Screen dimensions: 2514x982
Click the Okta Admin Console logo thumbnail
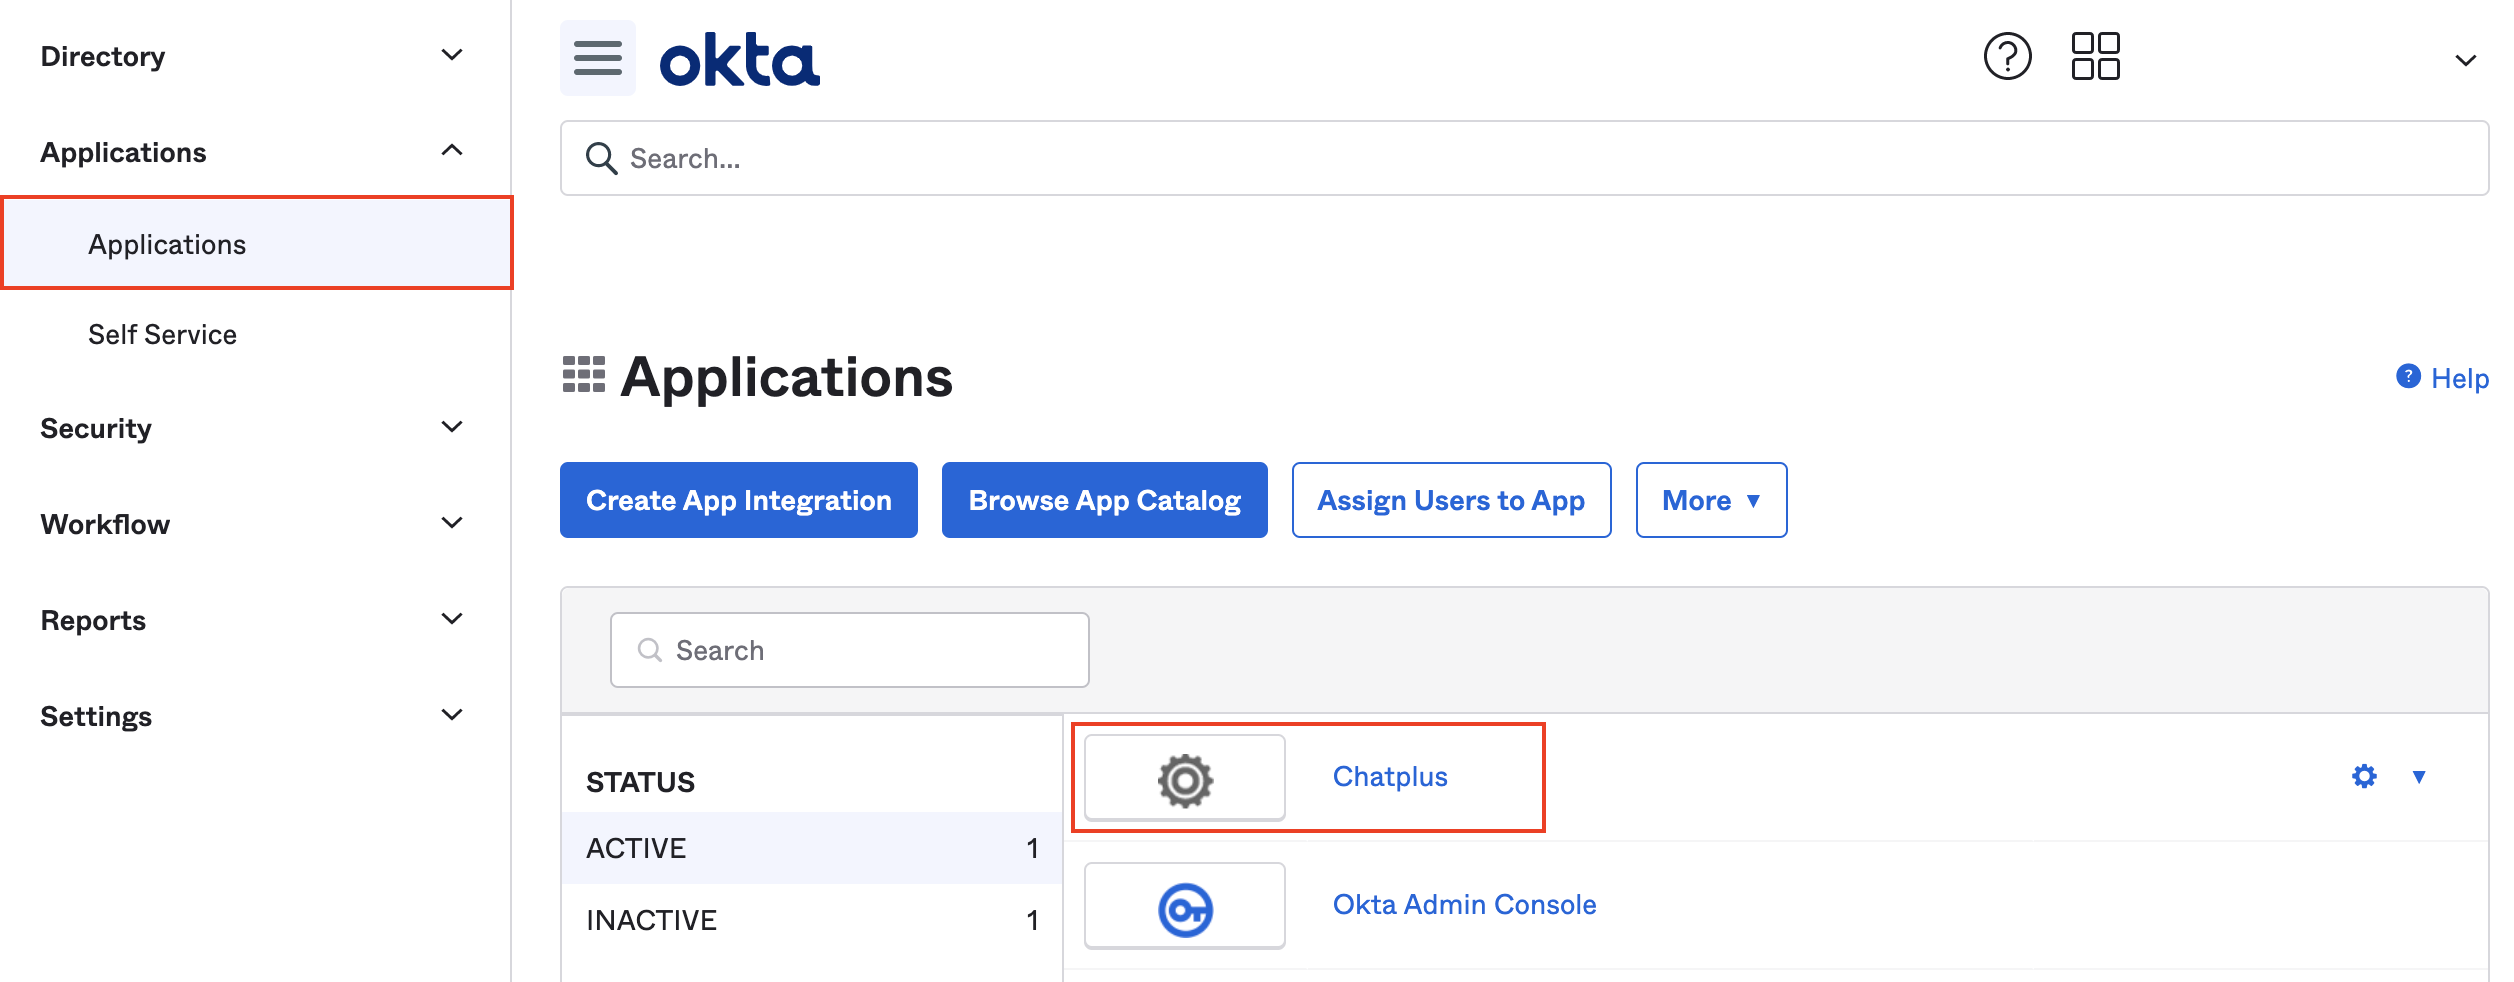(1185, 906)
